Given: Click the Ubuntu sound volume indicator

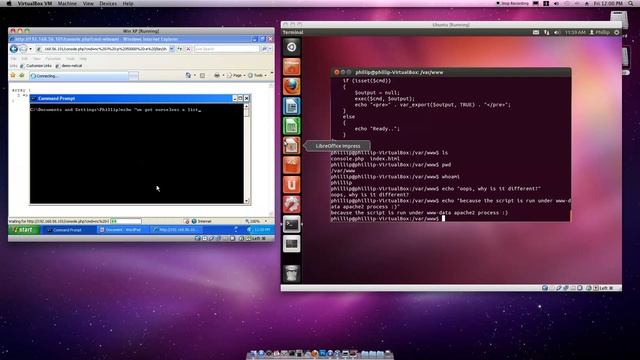Looking at the screenshot, I should (557, 32).
